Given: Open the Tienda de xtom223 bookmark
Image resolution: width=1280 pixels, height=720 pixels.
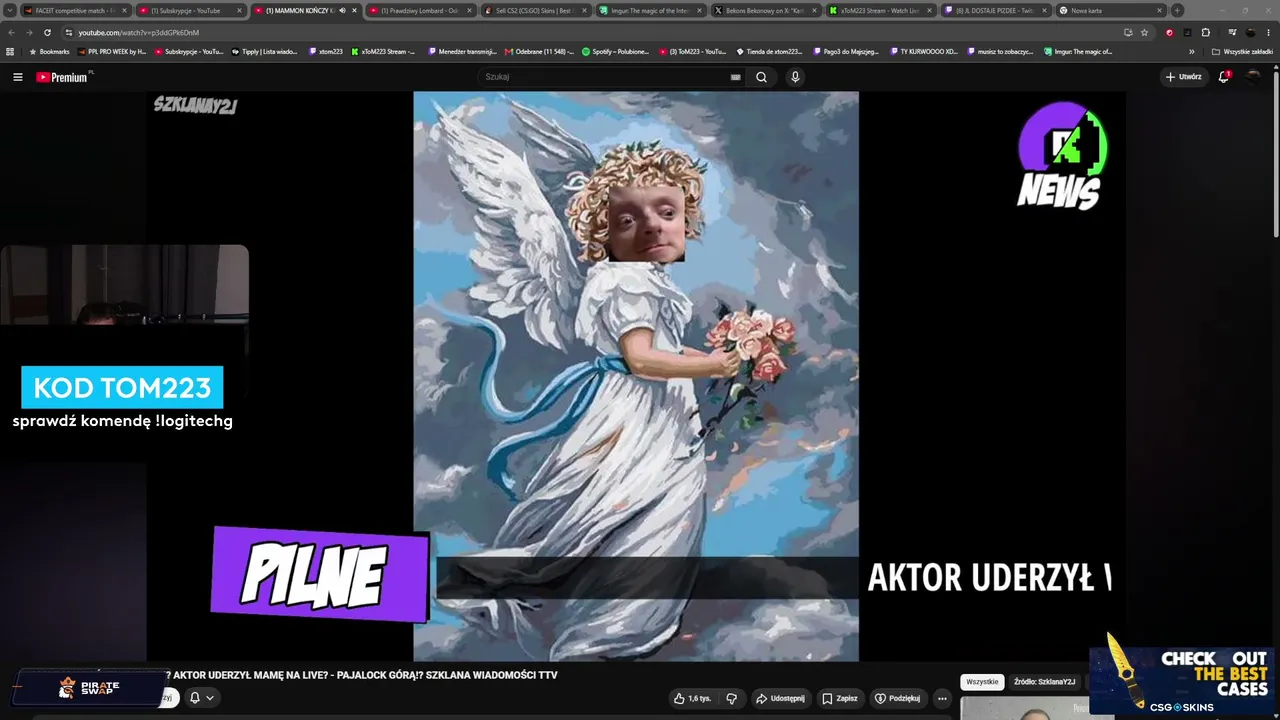Looking at the screenshot, I should coord(770,51).
